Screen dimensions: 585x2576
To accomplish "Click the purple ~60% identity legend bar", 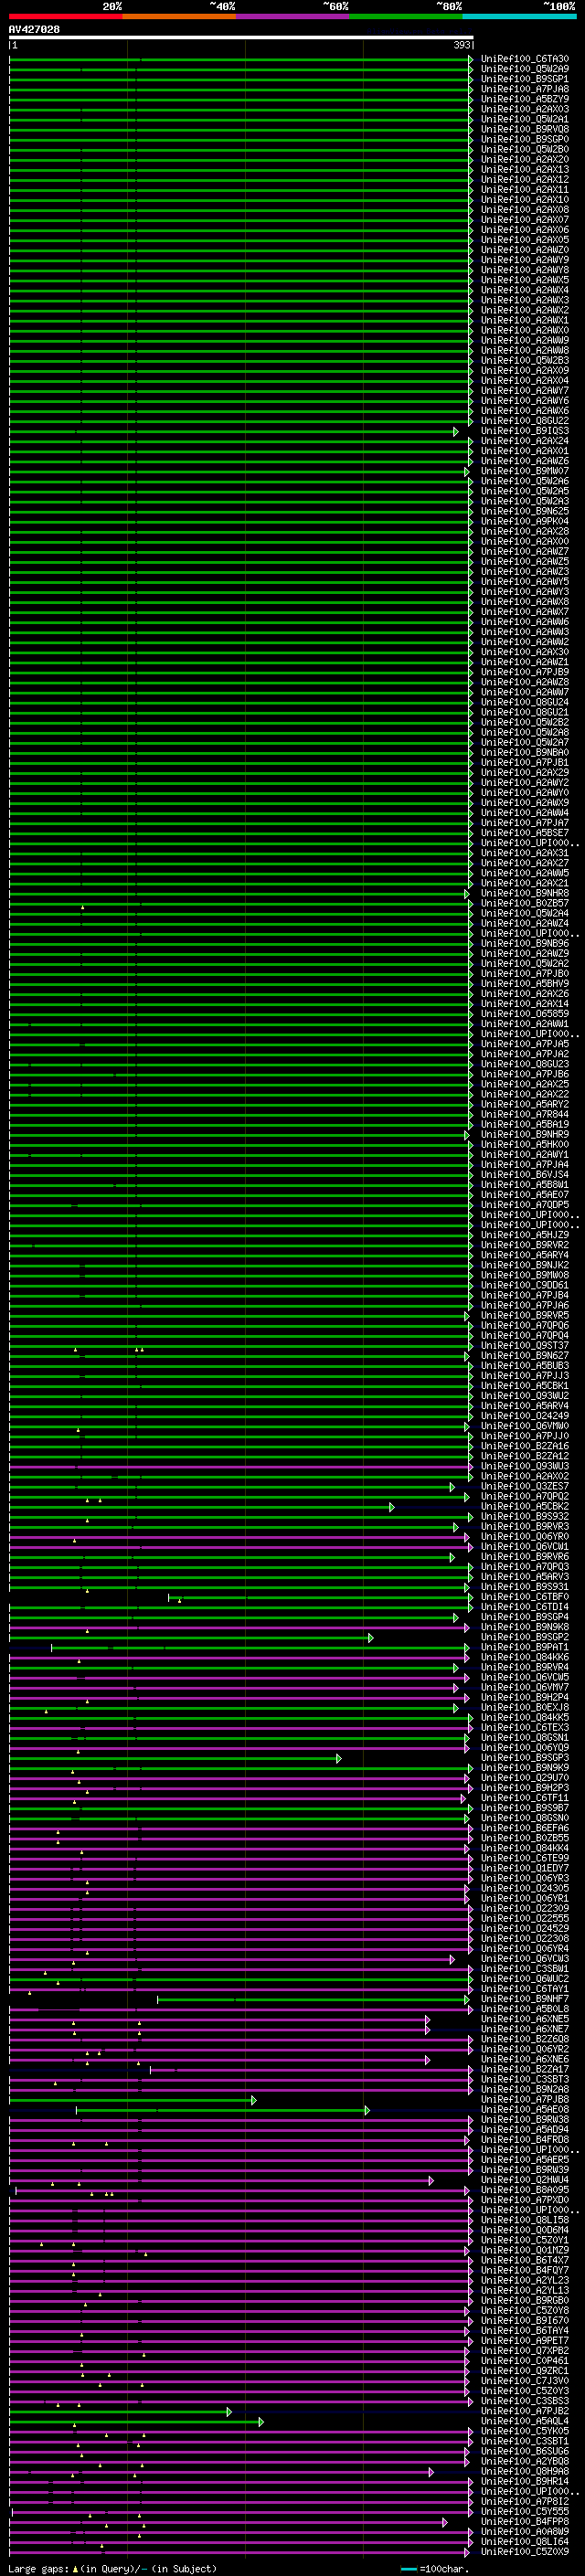I will point(292,16).
